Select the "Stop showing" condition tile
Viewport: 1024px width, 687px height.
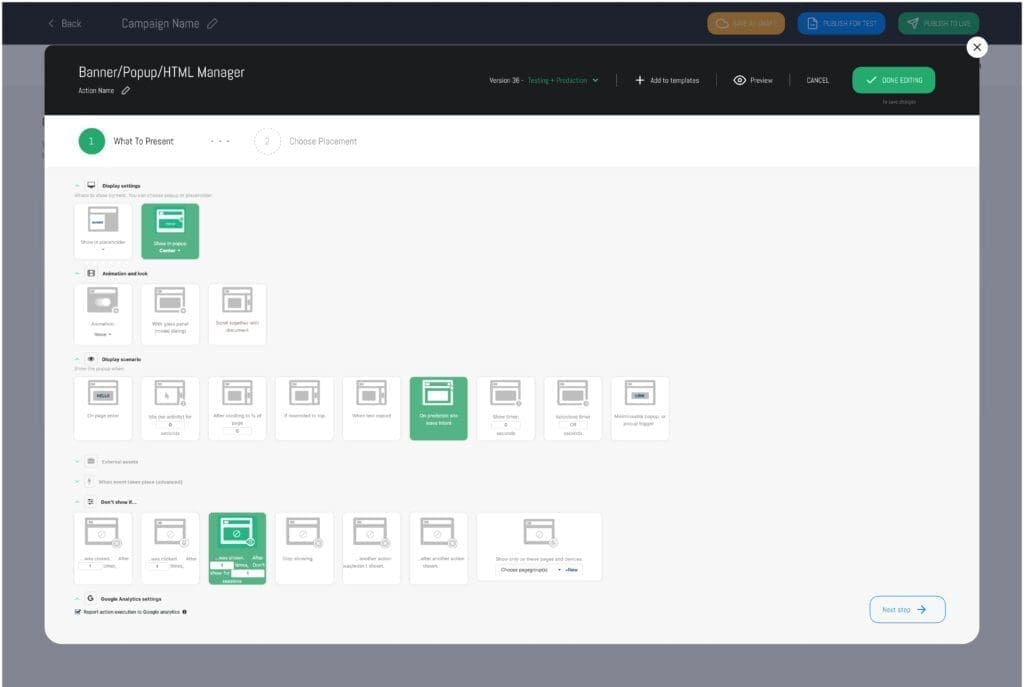click(304, 546)
